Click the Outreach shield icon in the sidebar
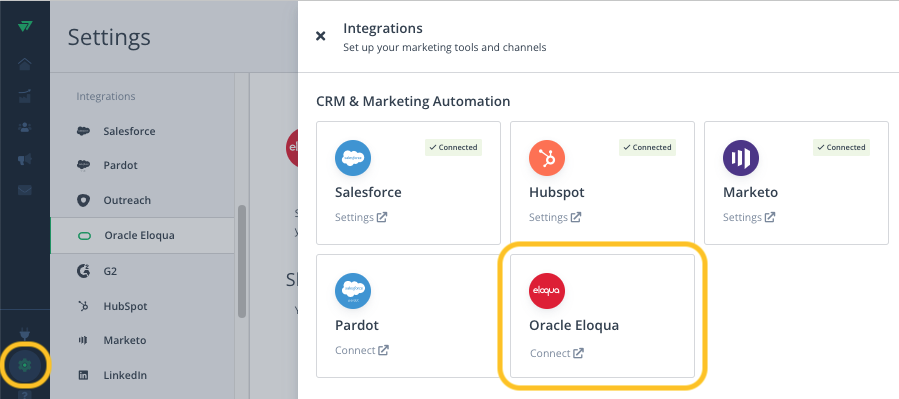Viewport: 899px width, 399px height. (x=83, y=200)
